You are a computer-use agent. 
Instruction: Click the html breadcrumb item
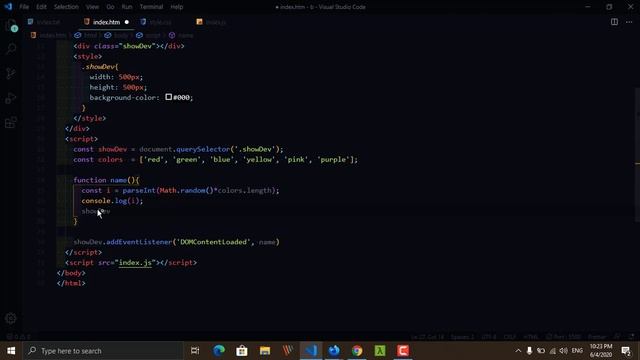pos(86,36)
